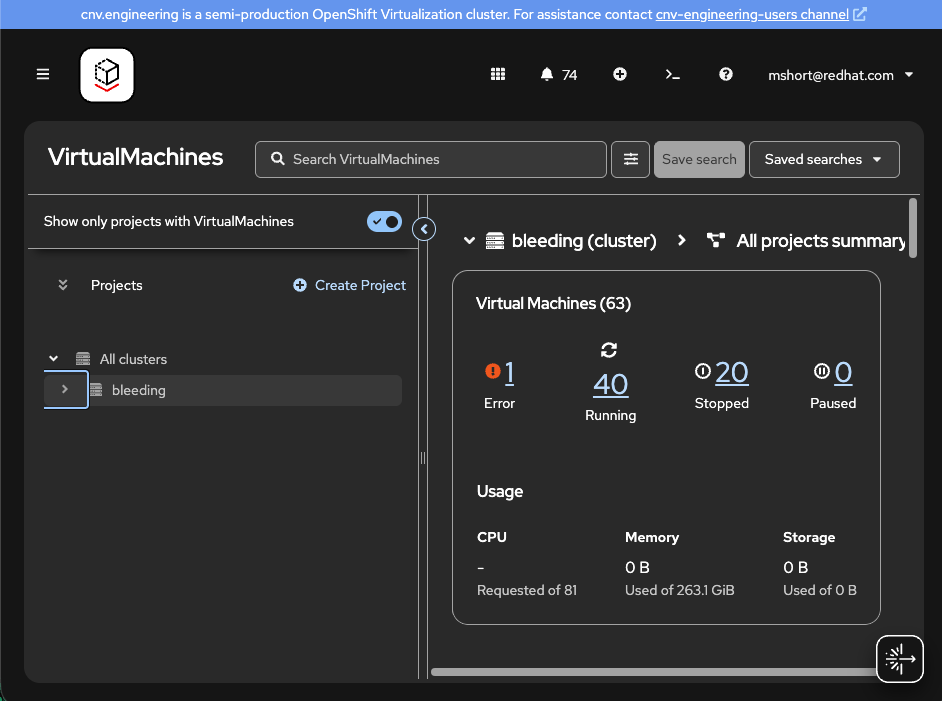This screenshot has height=701, width=942.
Task: Open the mshort@redhat.com user menu
Action: [x=840, y=75]
